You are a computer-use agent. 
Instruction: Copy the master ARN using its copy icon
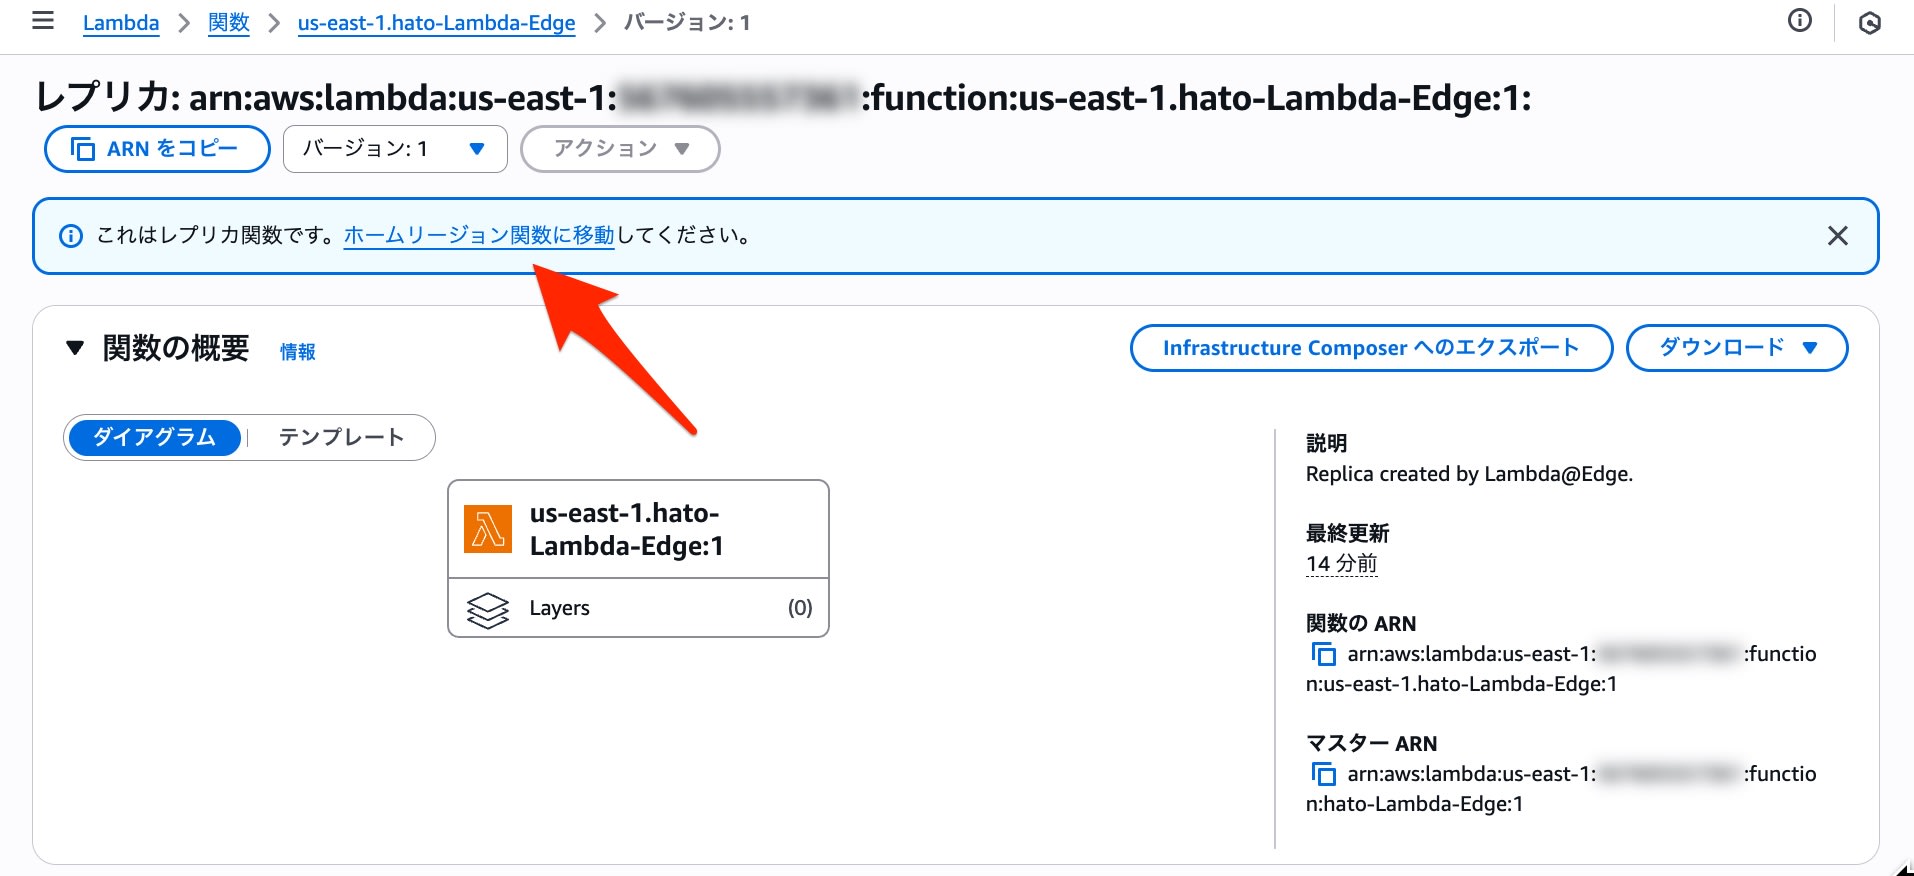click(1323, 774)
